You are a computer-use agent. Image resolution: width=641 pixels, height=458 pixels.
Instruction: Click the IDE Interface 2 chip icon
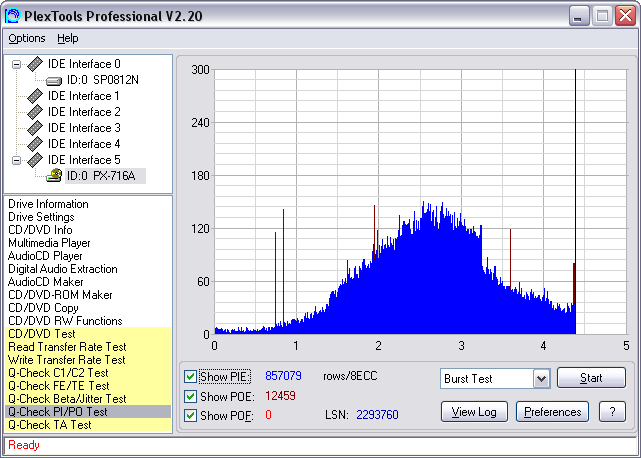coord(35,112)
